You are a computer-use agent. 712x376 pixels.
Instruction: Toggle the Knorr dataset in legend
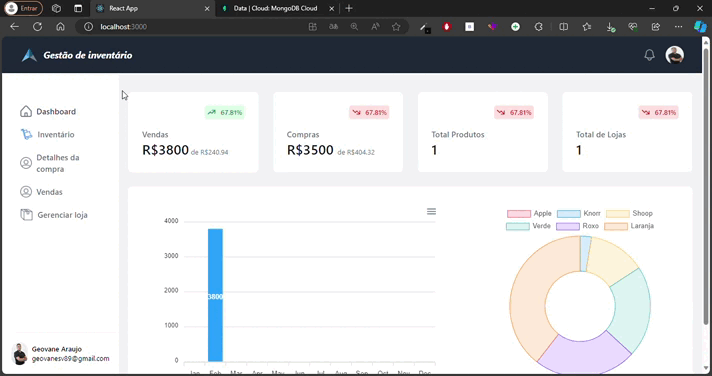(579, 213)
